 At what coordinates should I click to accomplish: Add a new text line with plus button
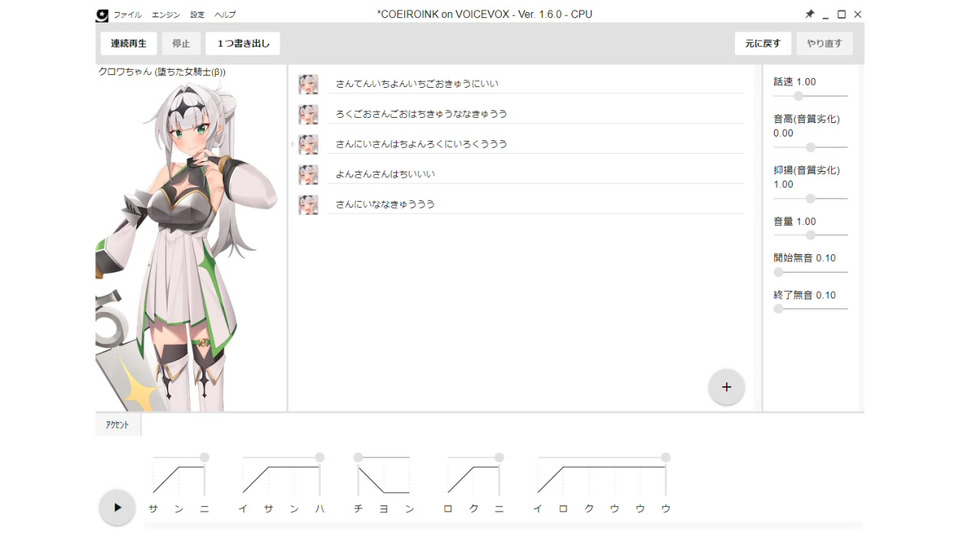tap(726, 387)
